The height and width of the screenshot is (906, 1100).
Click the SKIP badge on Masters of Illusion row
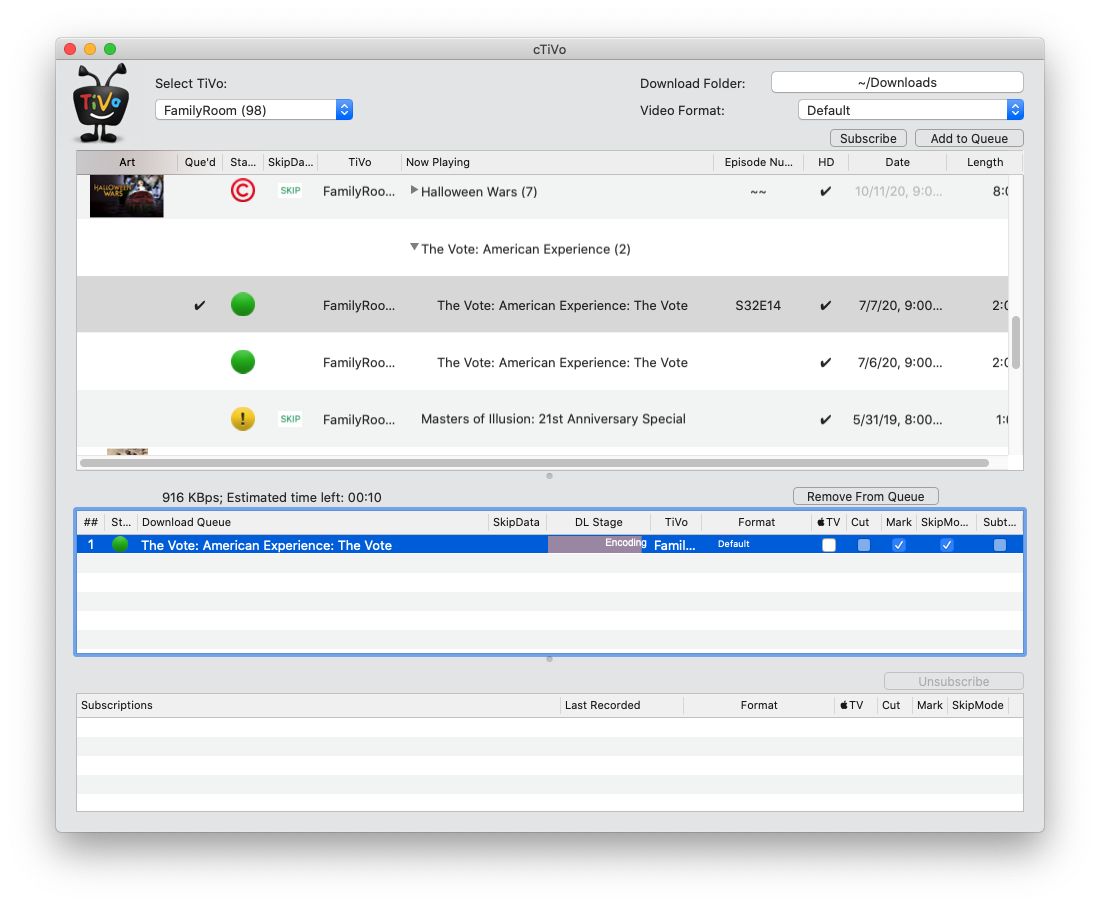[x=290, y=418]
